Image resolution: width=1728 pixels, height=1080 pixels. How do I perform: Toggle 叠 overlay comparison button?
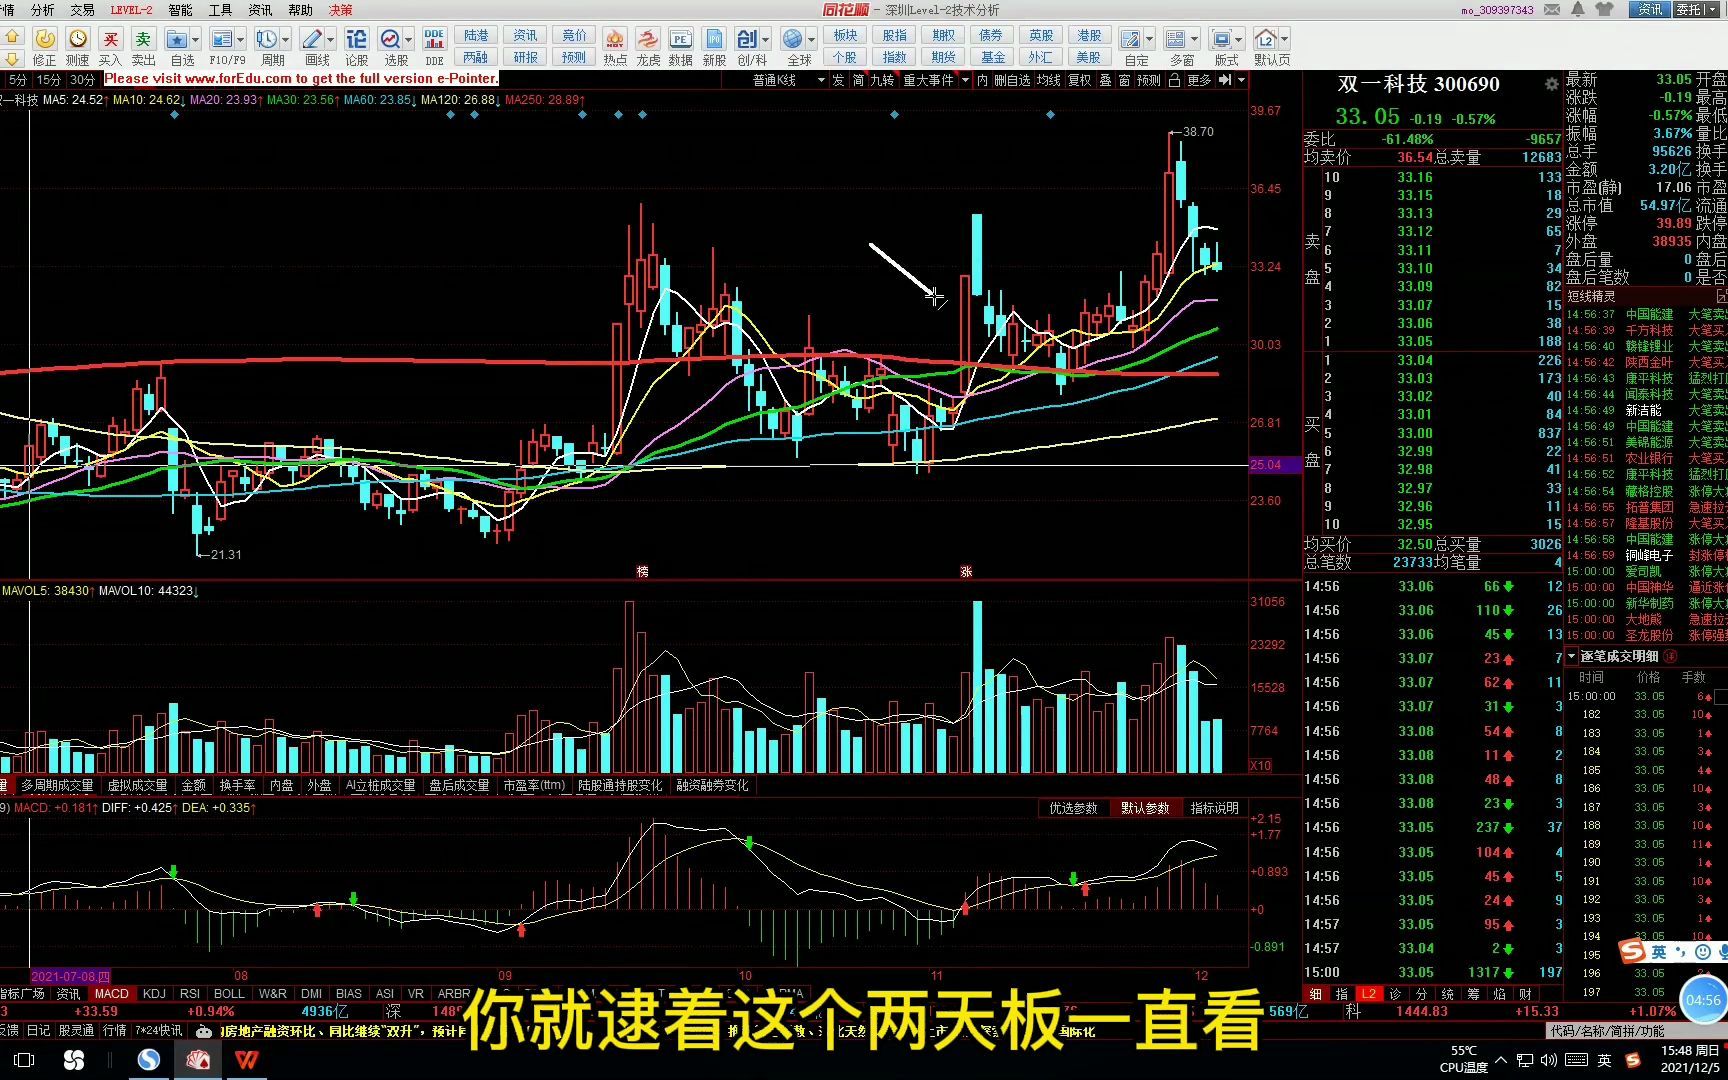[1105, 80]
